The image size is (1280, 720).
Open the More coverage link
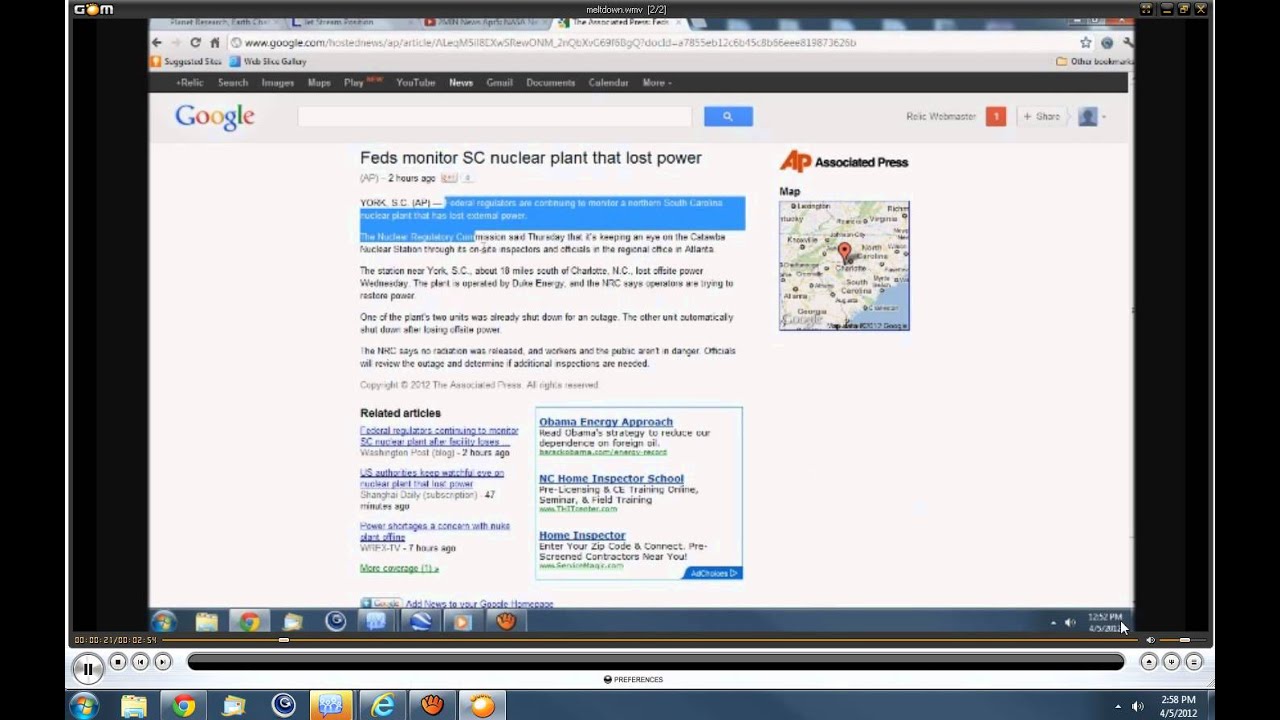[399, 568]
